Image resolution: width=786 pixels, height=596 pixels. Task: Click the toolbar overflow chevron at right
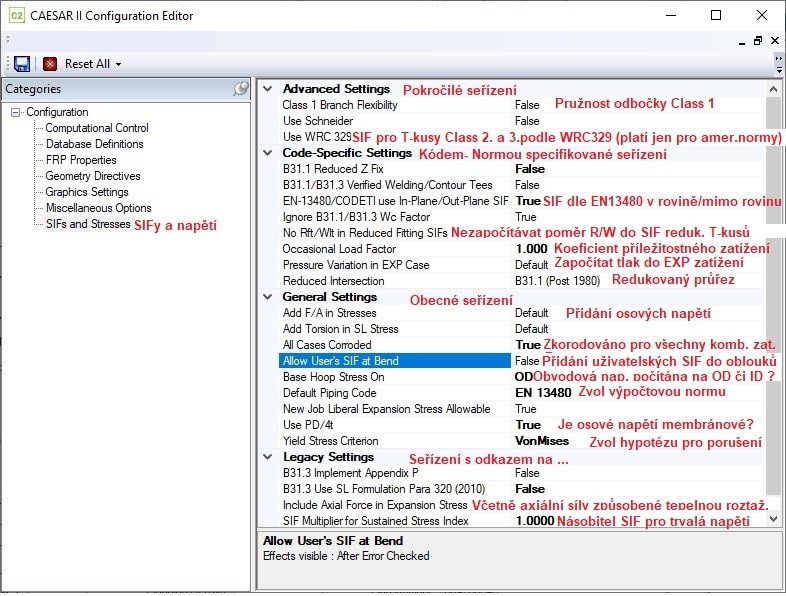[779, 64]
